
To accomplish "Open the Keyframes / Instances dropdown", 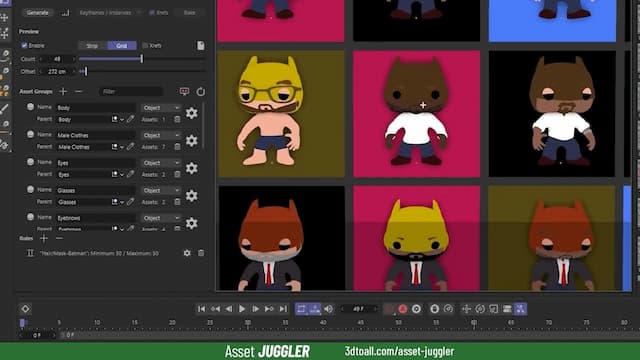I will pyautogui.click(x=109, y=13).
